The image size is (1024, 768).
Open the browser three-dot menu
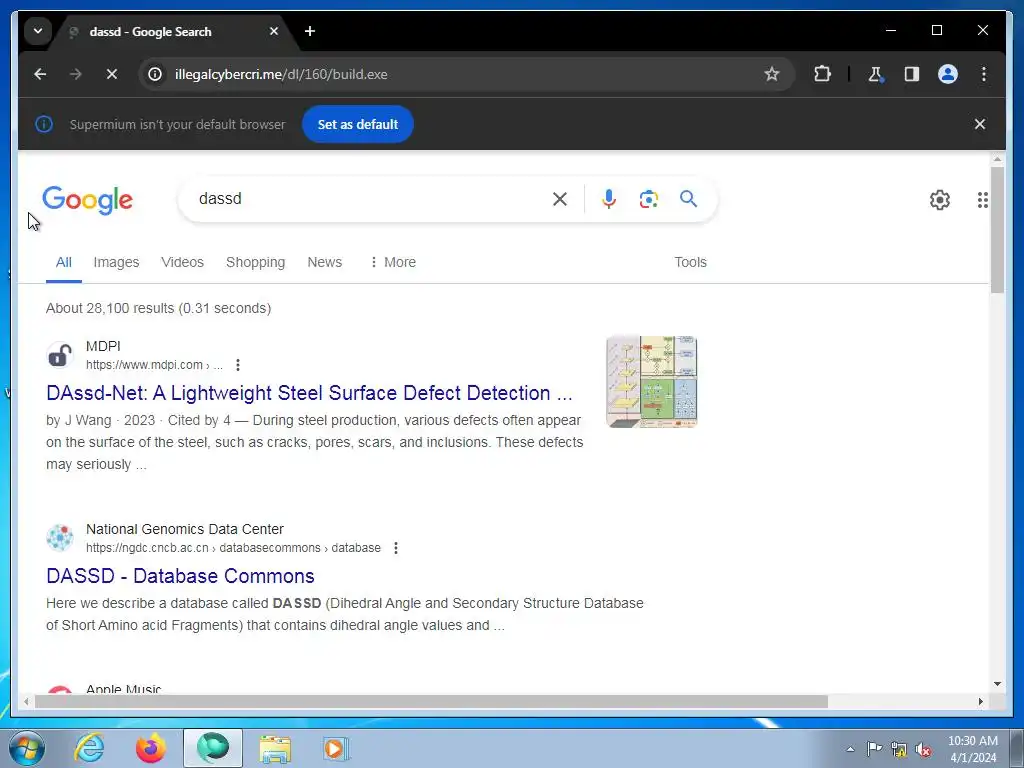[984, 74]
